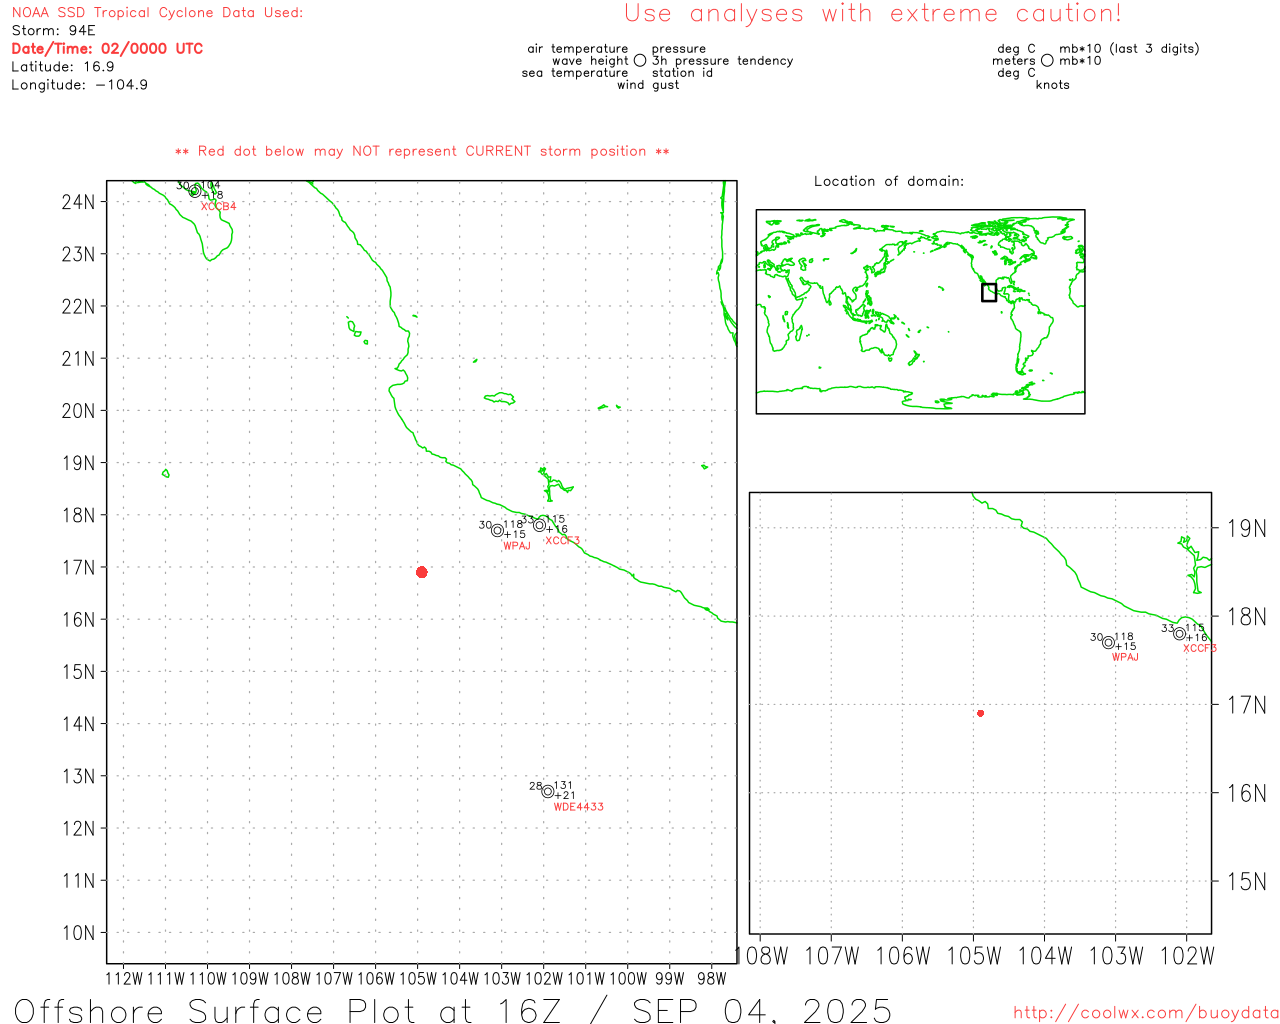This screenshot has width=1280, height=1024.
Task: Click the '19N' label on the zoomed inset axis
Action: (x=1247, y=529)
